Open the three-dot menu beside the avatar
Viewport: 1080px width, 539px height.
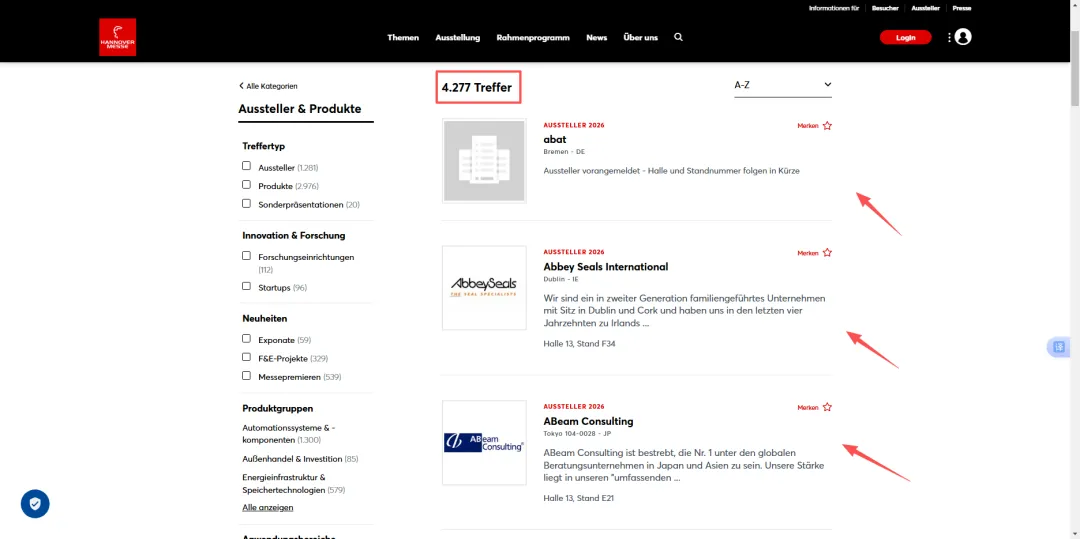tap(949, 37)
